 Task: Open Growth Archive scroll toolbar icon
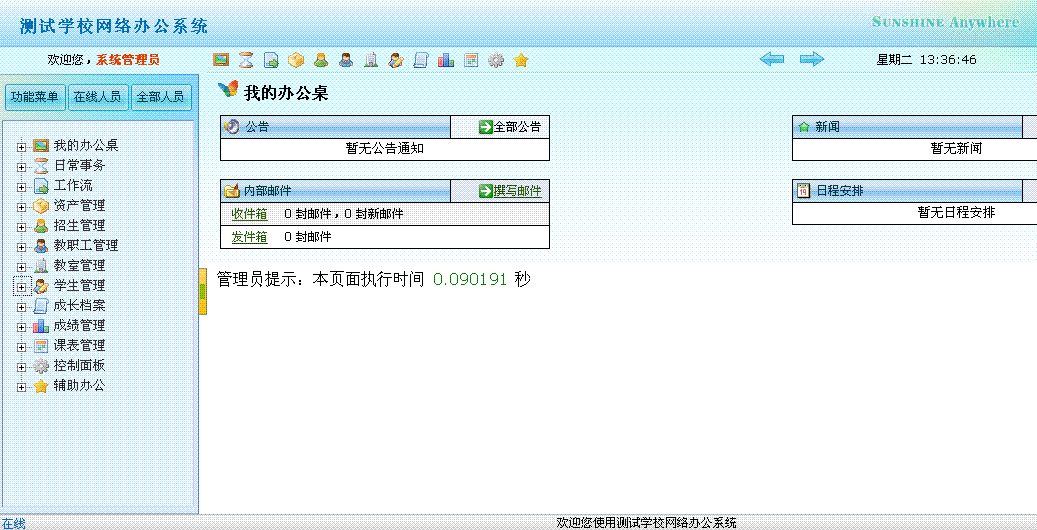pyautogui.click(x=421, y=60)
